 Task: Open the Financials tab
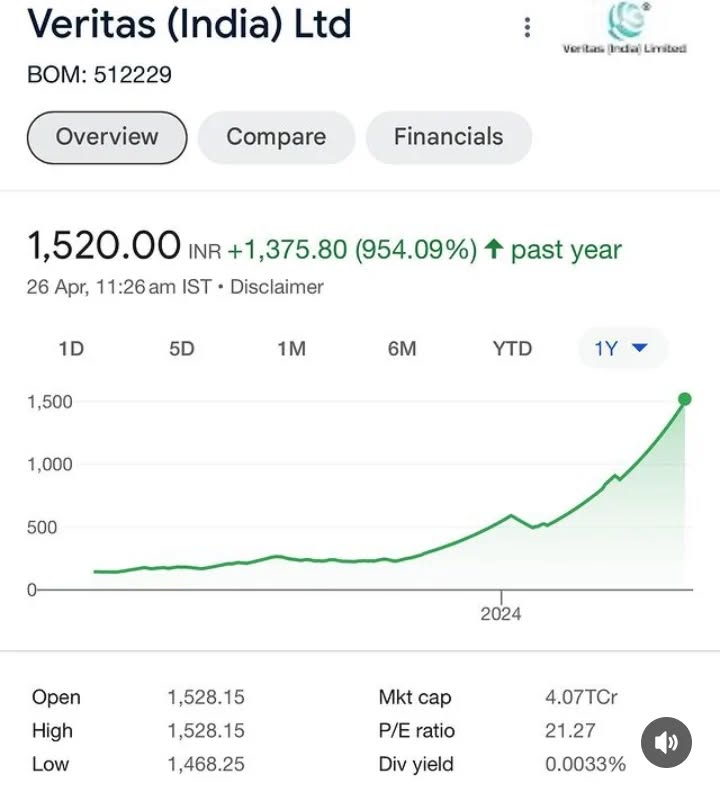[x=448, y=137]
